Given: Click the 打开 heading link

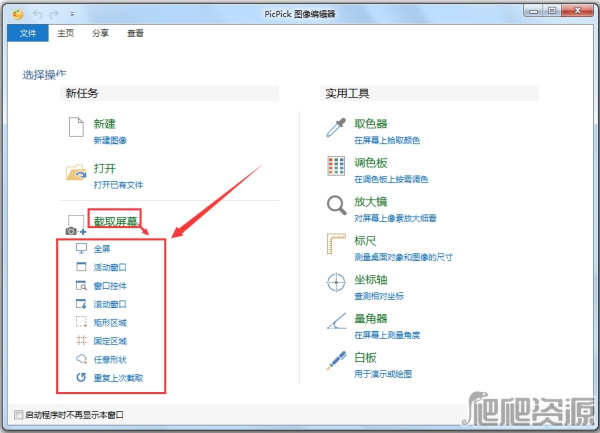Looking at the screenshot, I should click(x=104, y=168).
